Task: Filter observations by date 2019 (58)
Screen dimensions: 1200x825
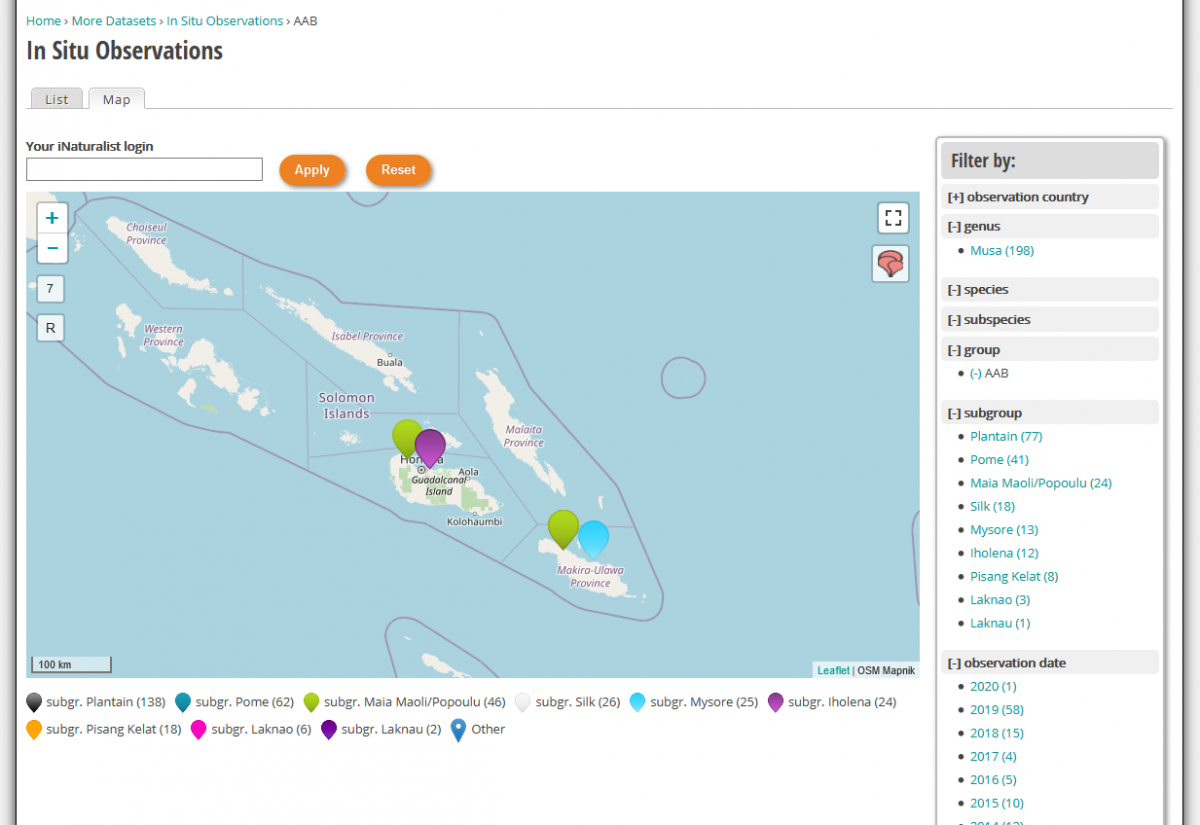Action: coord(997,709)
